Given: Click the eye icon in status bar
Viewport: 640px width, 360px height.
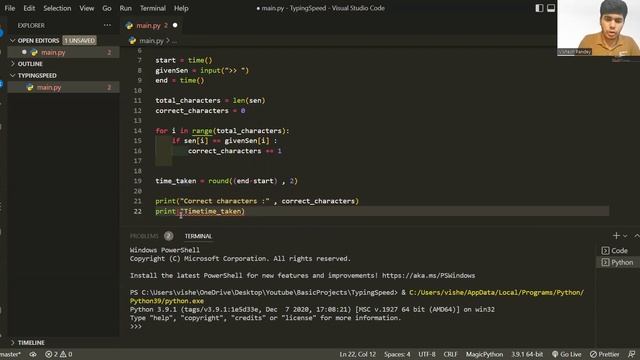Looking at the screenshot, I should pos(33,354).
